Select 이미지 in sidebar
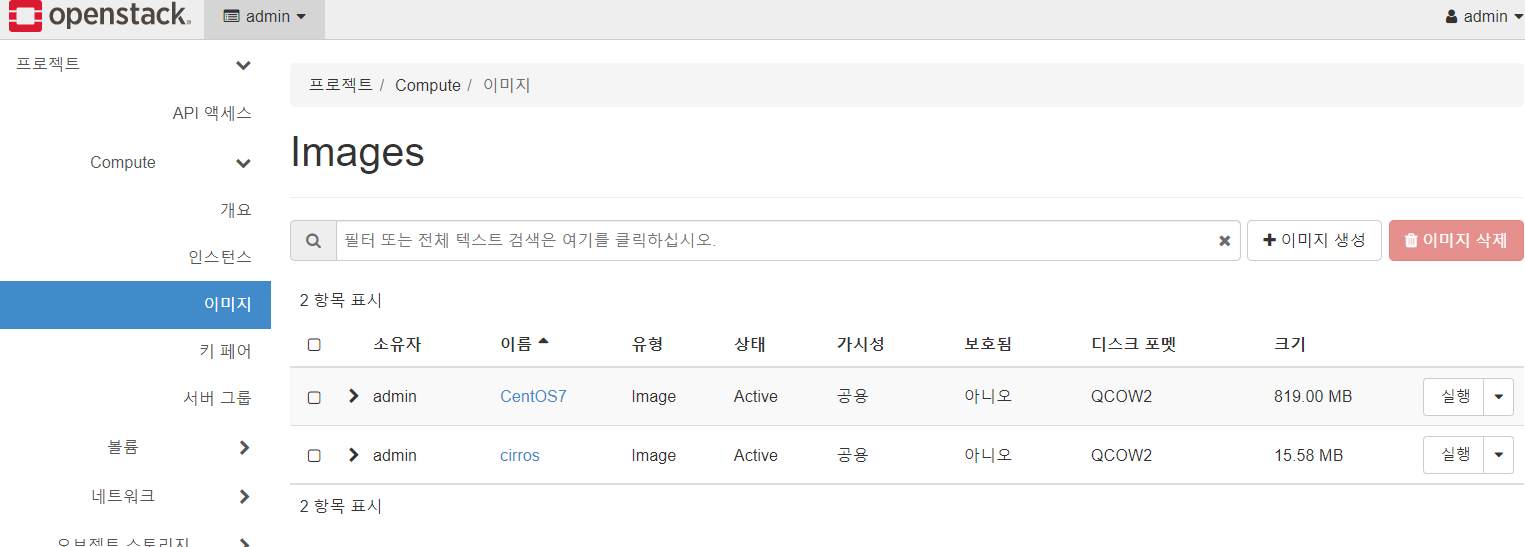Image resolution: width=1525 pixels, height=547 pixels. 135,305
